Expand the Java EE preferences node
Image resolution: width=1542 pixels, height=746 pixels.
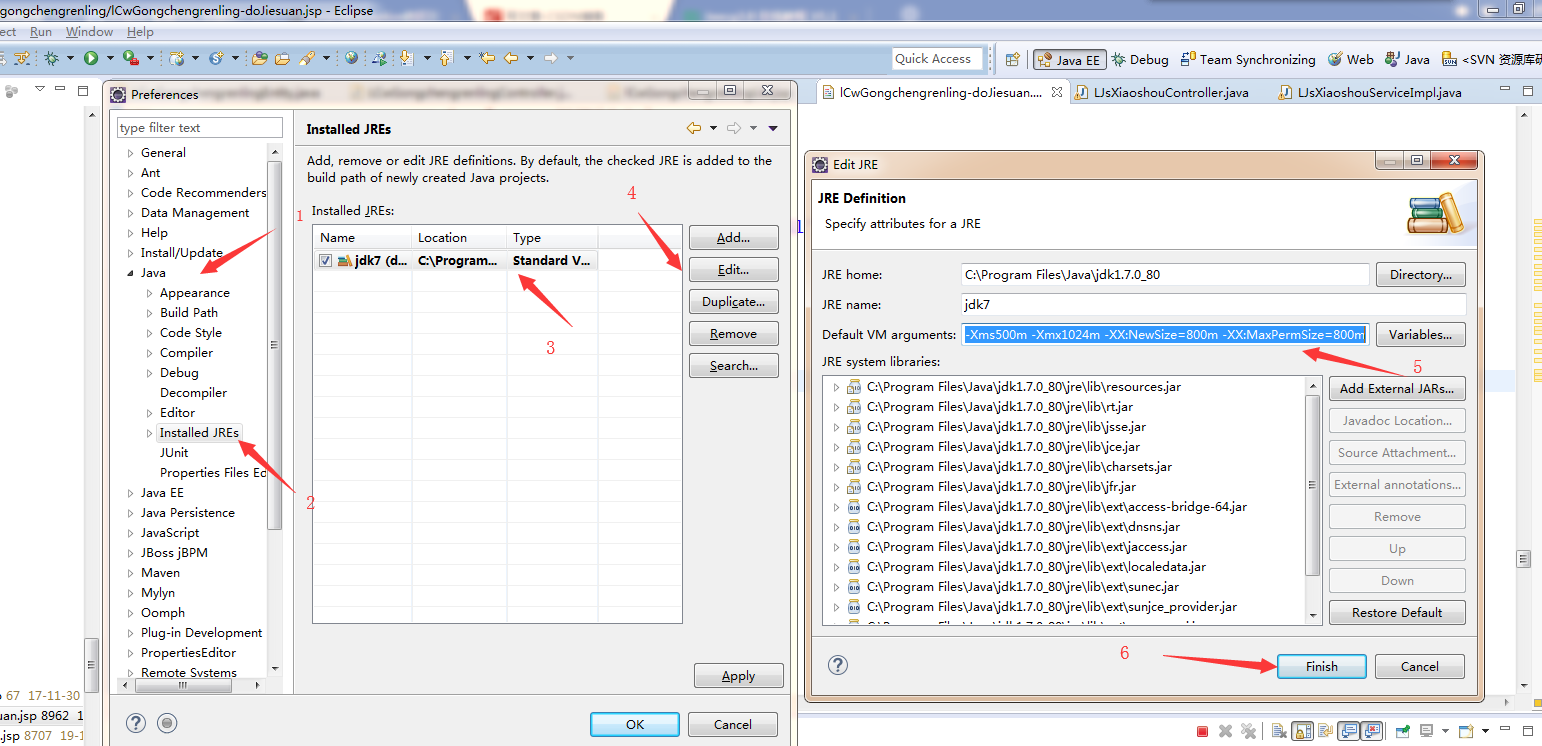coord(128,492)
